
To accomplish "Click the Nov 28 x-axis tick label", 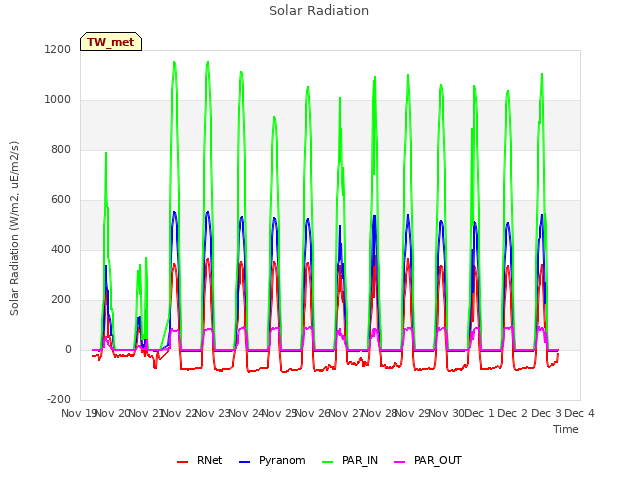I will (380, 413).
